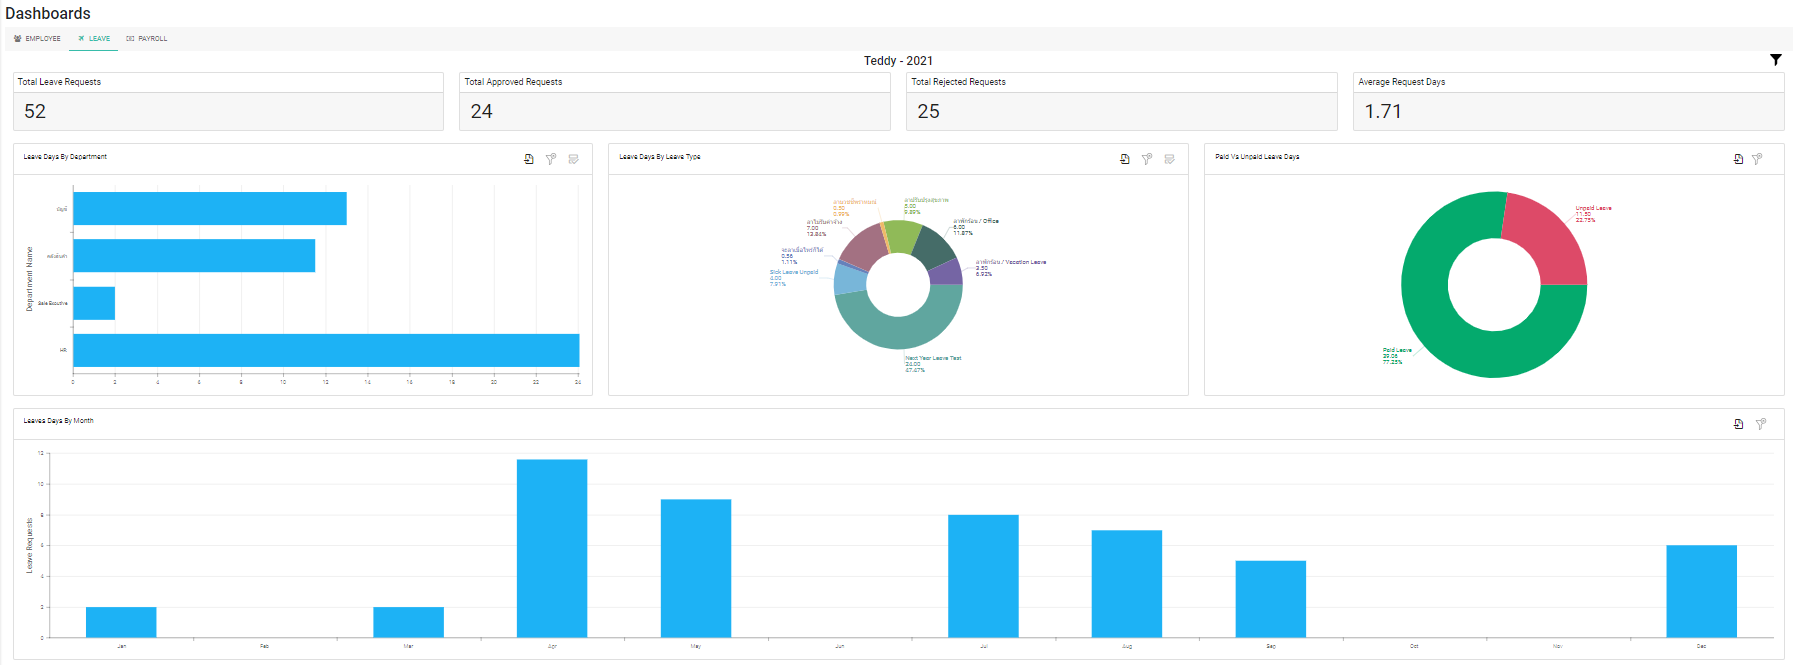The width and height of the screenshot is (1797, 665).
Task: Click the 'Department Name' axis label
Action: (29, 279)
